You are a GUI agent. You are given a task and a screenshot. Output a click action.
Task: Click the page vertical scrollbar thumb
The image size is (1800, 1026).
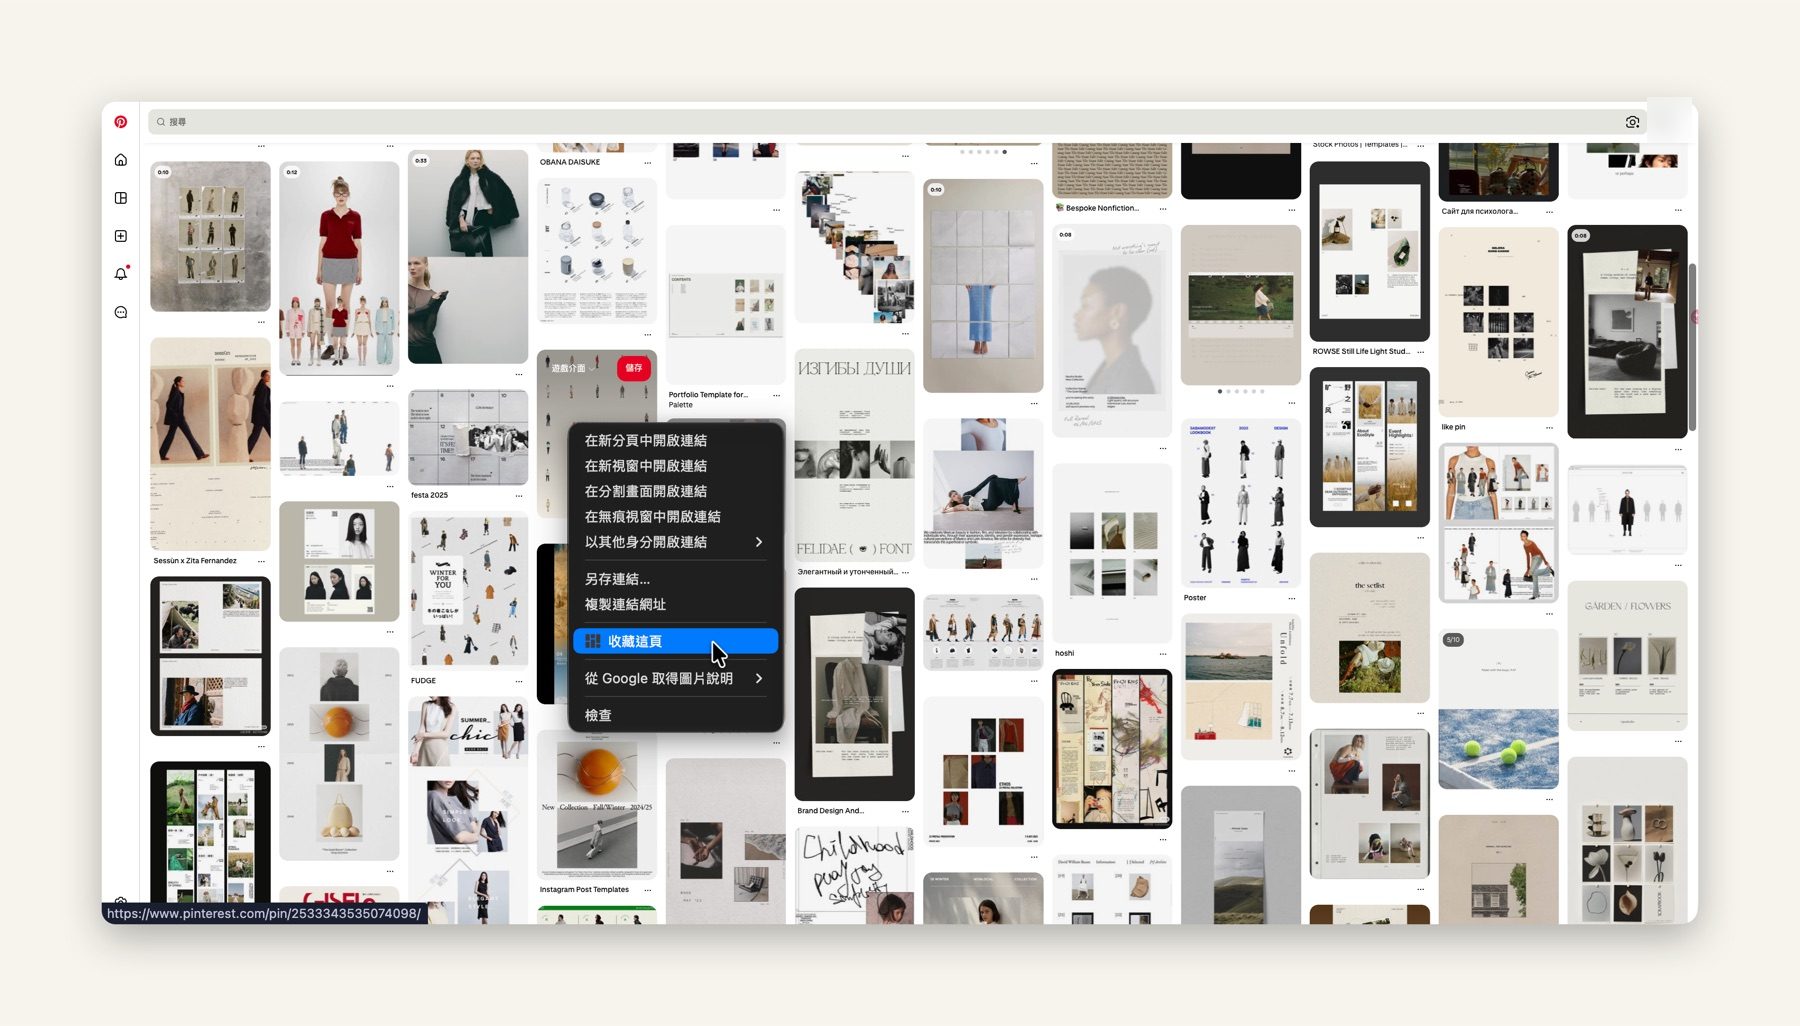coord(1692,348)
